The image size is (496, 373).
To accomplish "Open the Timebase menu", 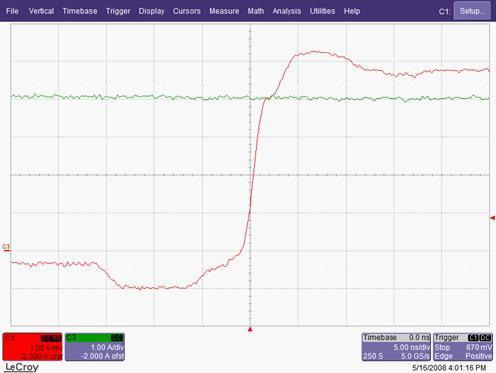I will click(x=80, y=11).
